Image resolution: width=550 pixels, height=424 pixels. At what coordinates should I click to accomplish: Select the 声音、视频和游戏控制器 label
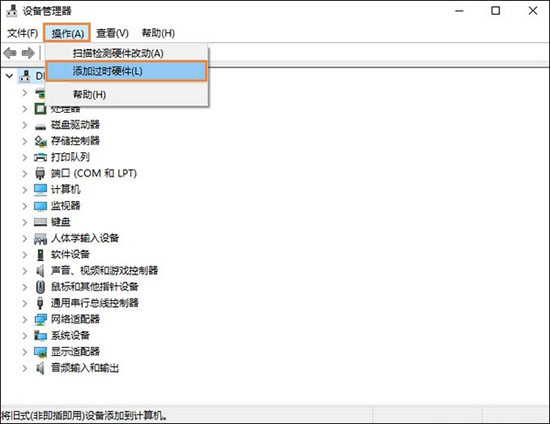[x=105, y=270]
